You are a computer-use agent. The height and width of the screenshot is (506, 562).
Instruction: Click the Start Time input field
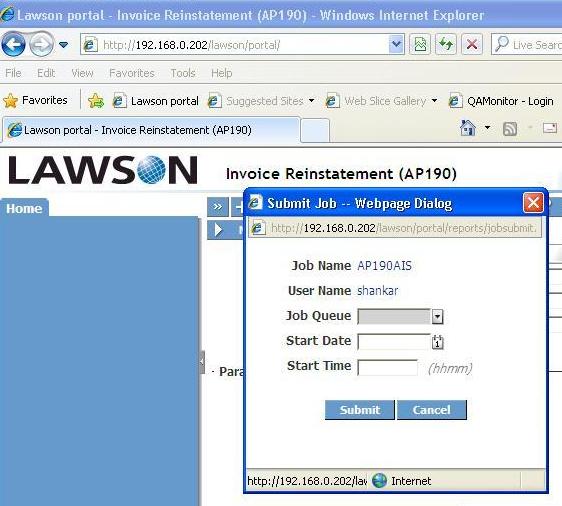(387, 367)
